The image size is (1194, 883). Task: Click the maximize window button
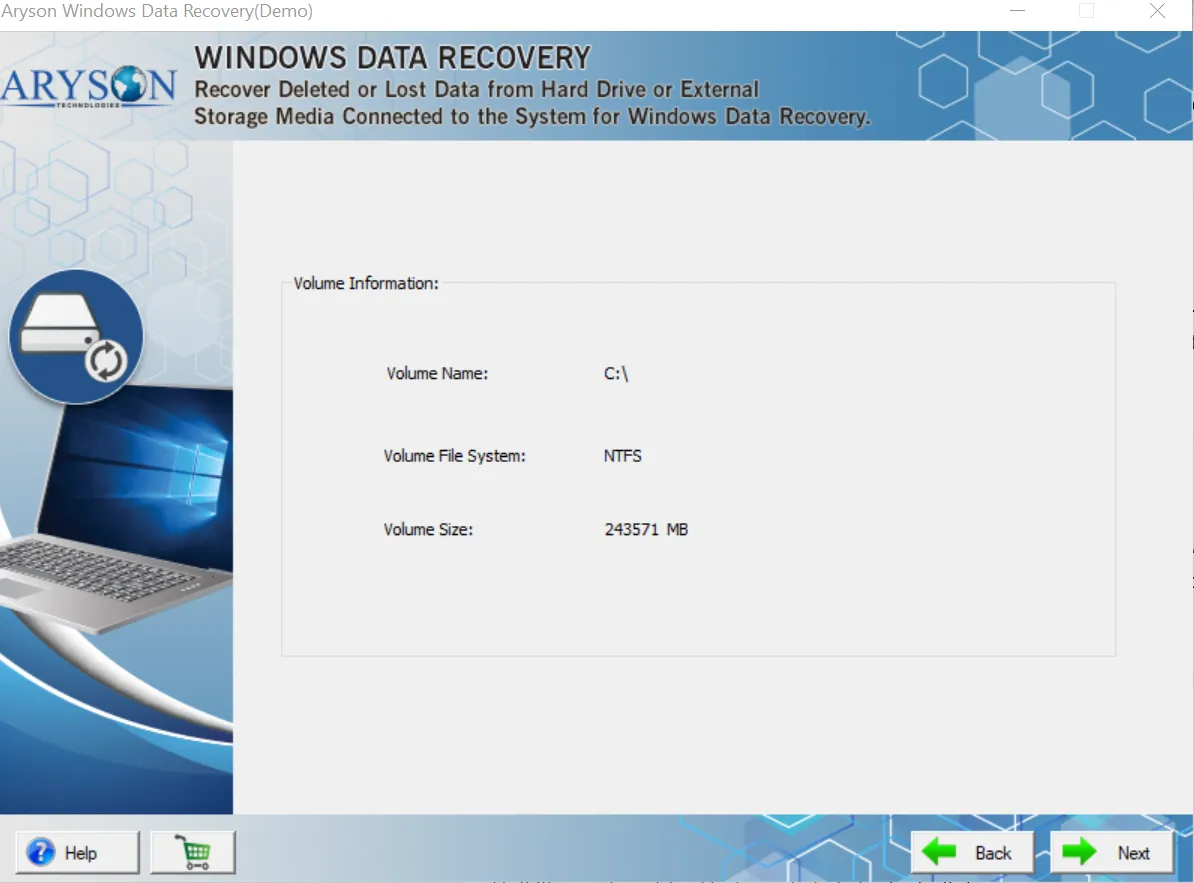pyautogui.click(x=1086, y=12)
